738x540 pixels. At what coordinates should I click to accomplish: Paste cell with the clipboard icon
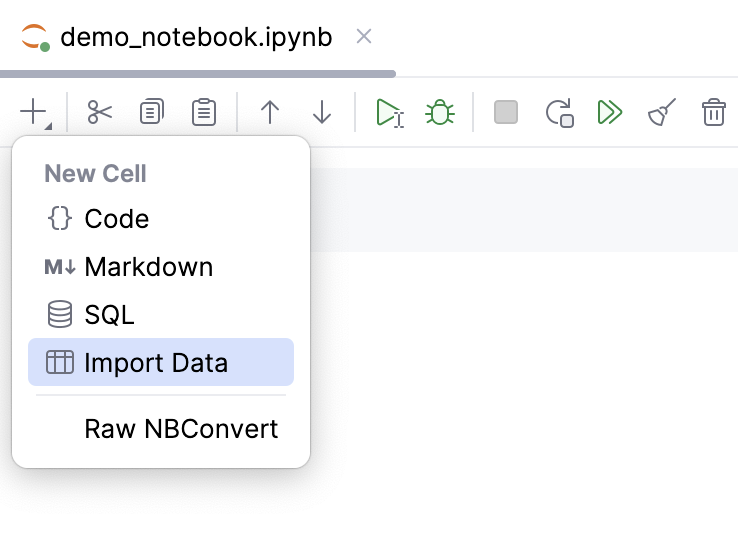click(x=204, y=112)
